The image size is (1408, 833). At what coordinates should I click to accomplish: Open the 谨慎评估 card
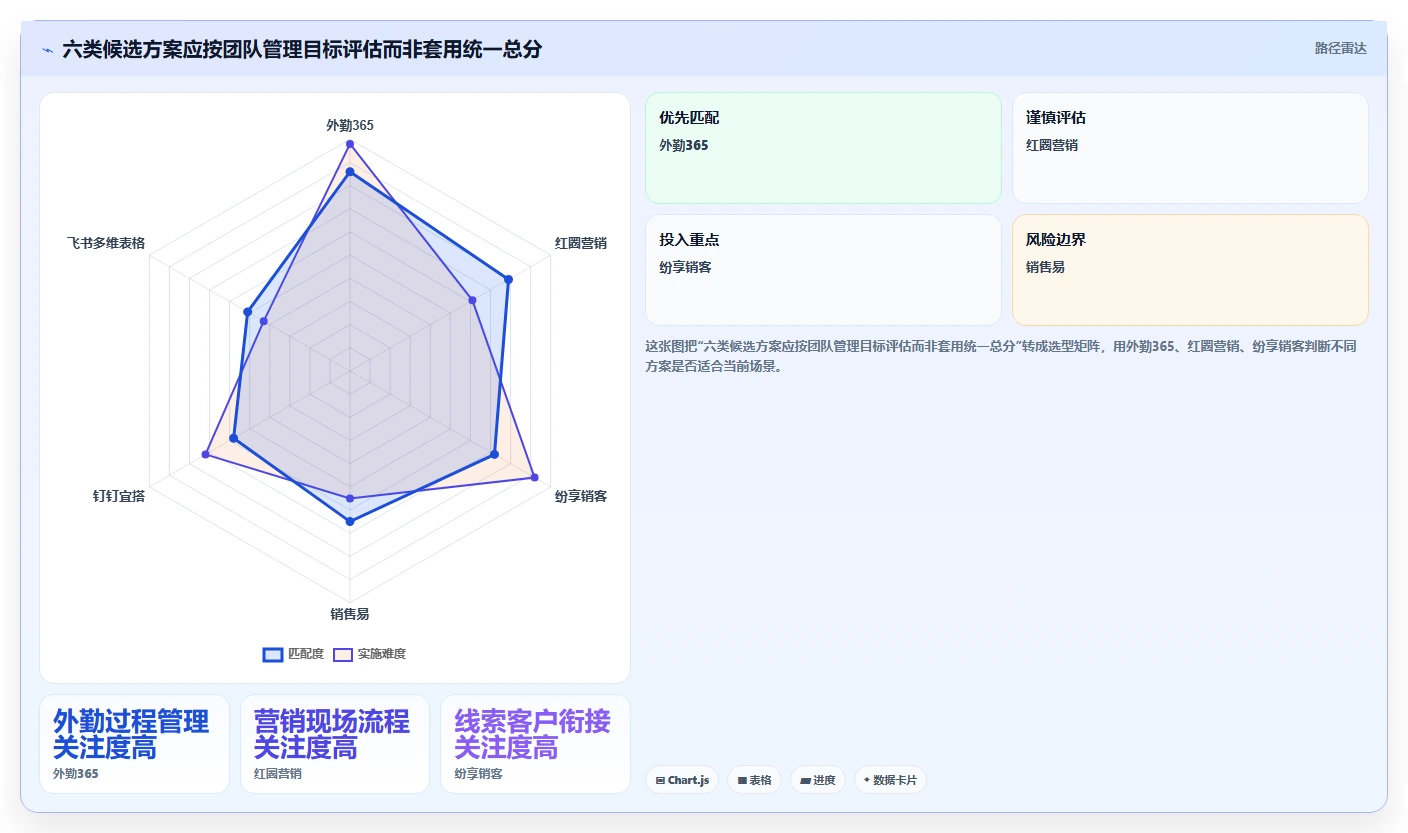[x=1190, y=148]
